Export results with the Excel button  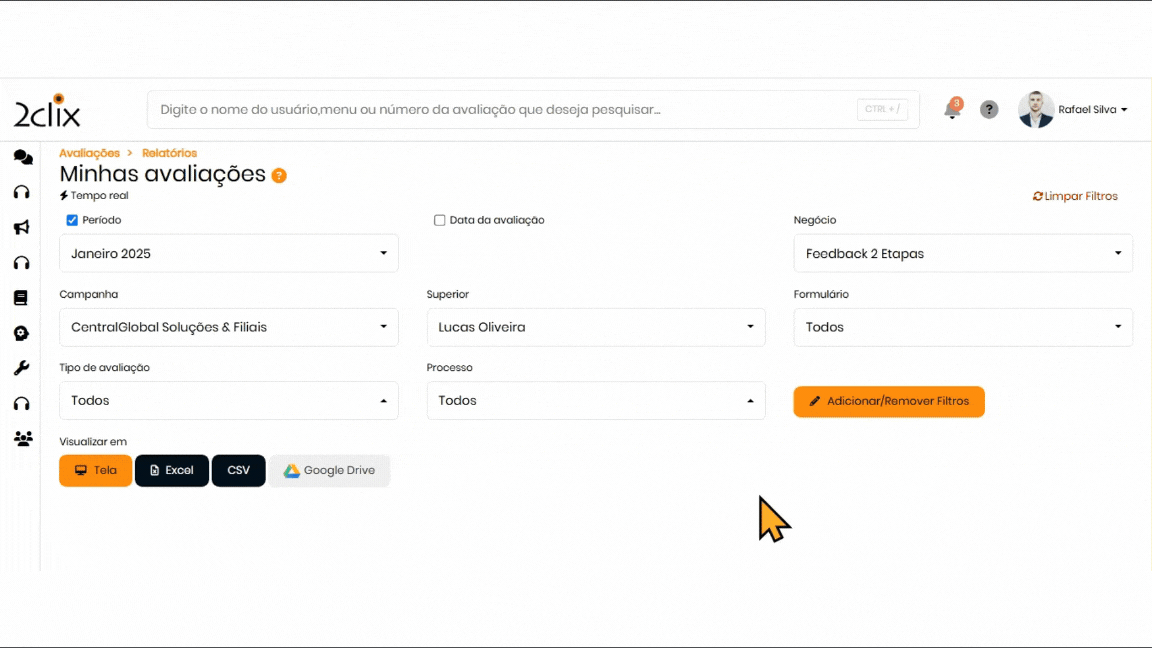tap(172, 470)
